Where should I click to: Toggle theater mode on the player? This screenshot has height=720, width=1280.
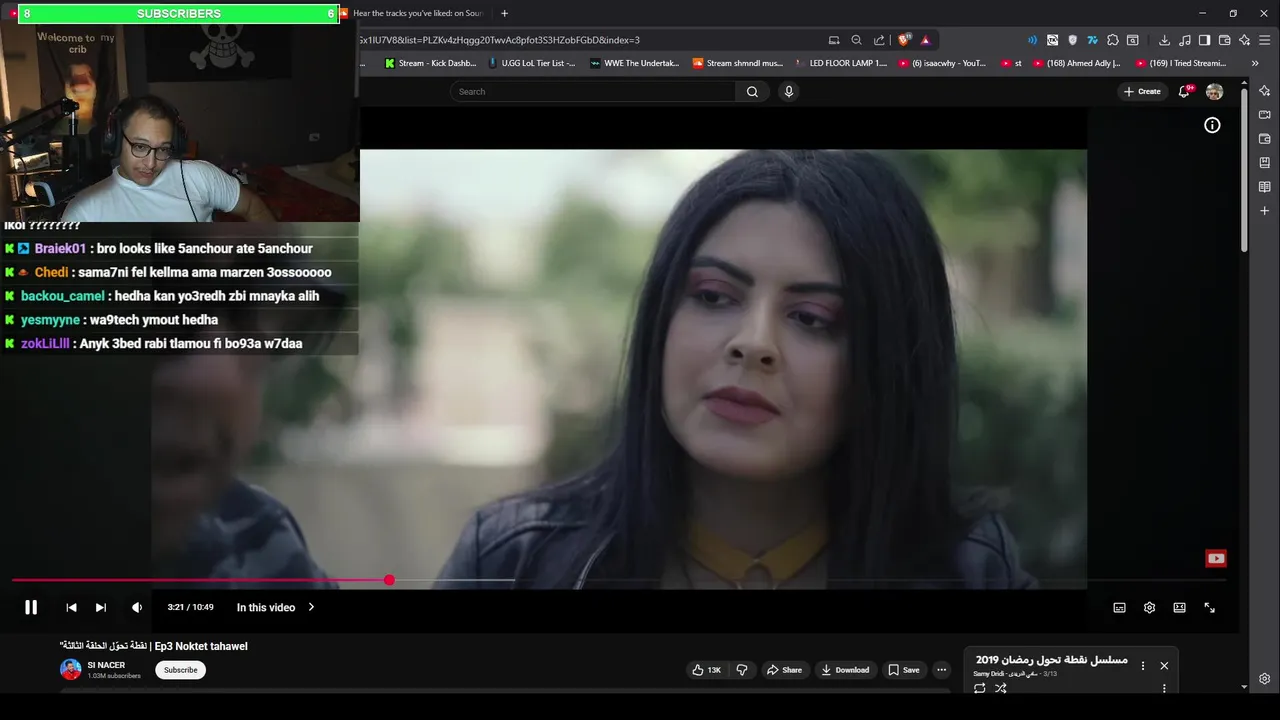coord(1179,607)
